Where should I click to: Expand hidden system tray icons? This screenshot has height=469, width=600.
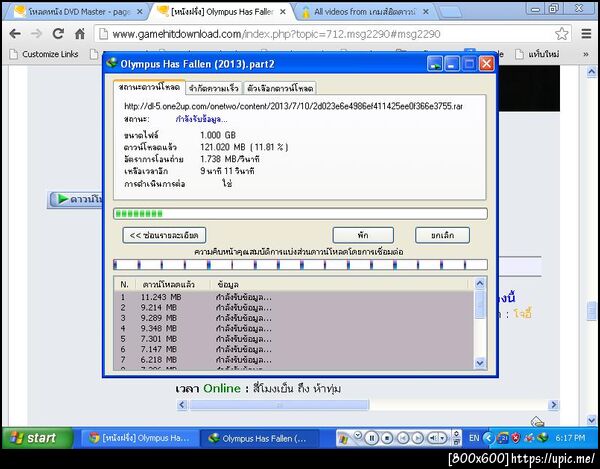[x=488, y=438]
